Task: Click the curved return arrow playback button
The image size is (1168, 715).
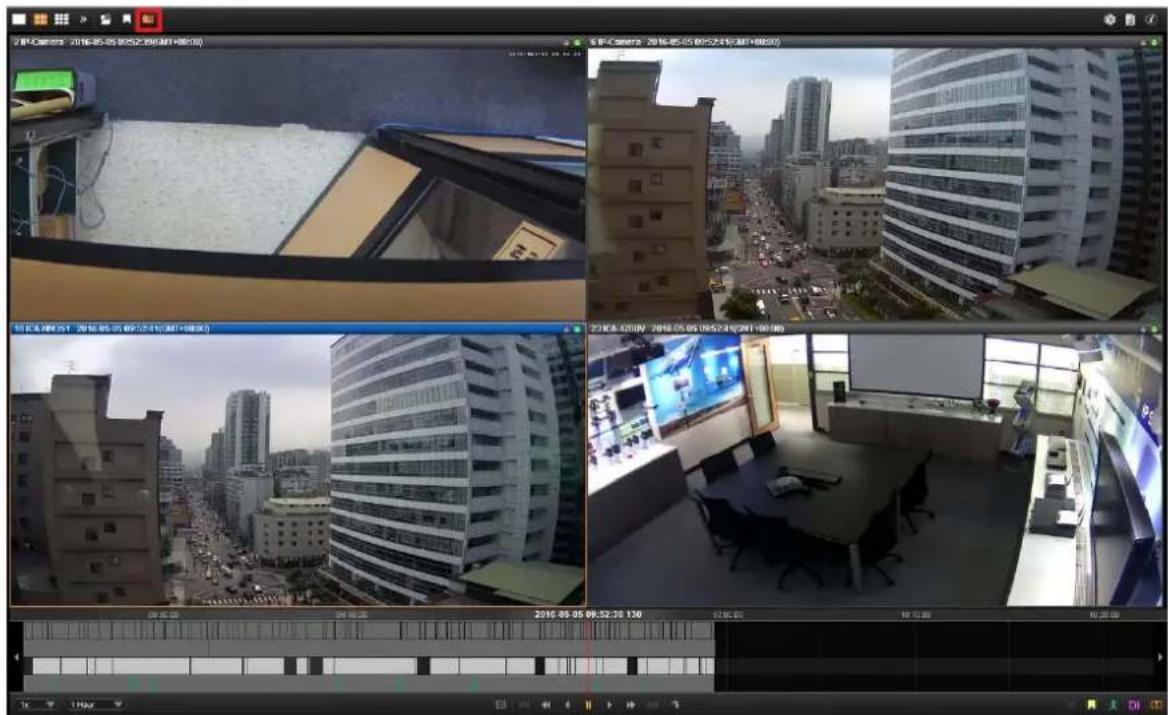Action: coord(675,705)
